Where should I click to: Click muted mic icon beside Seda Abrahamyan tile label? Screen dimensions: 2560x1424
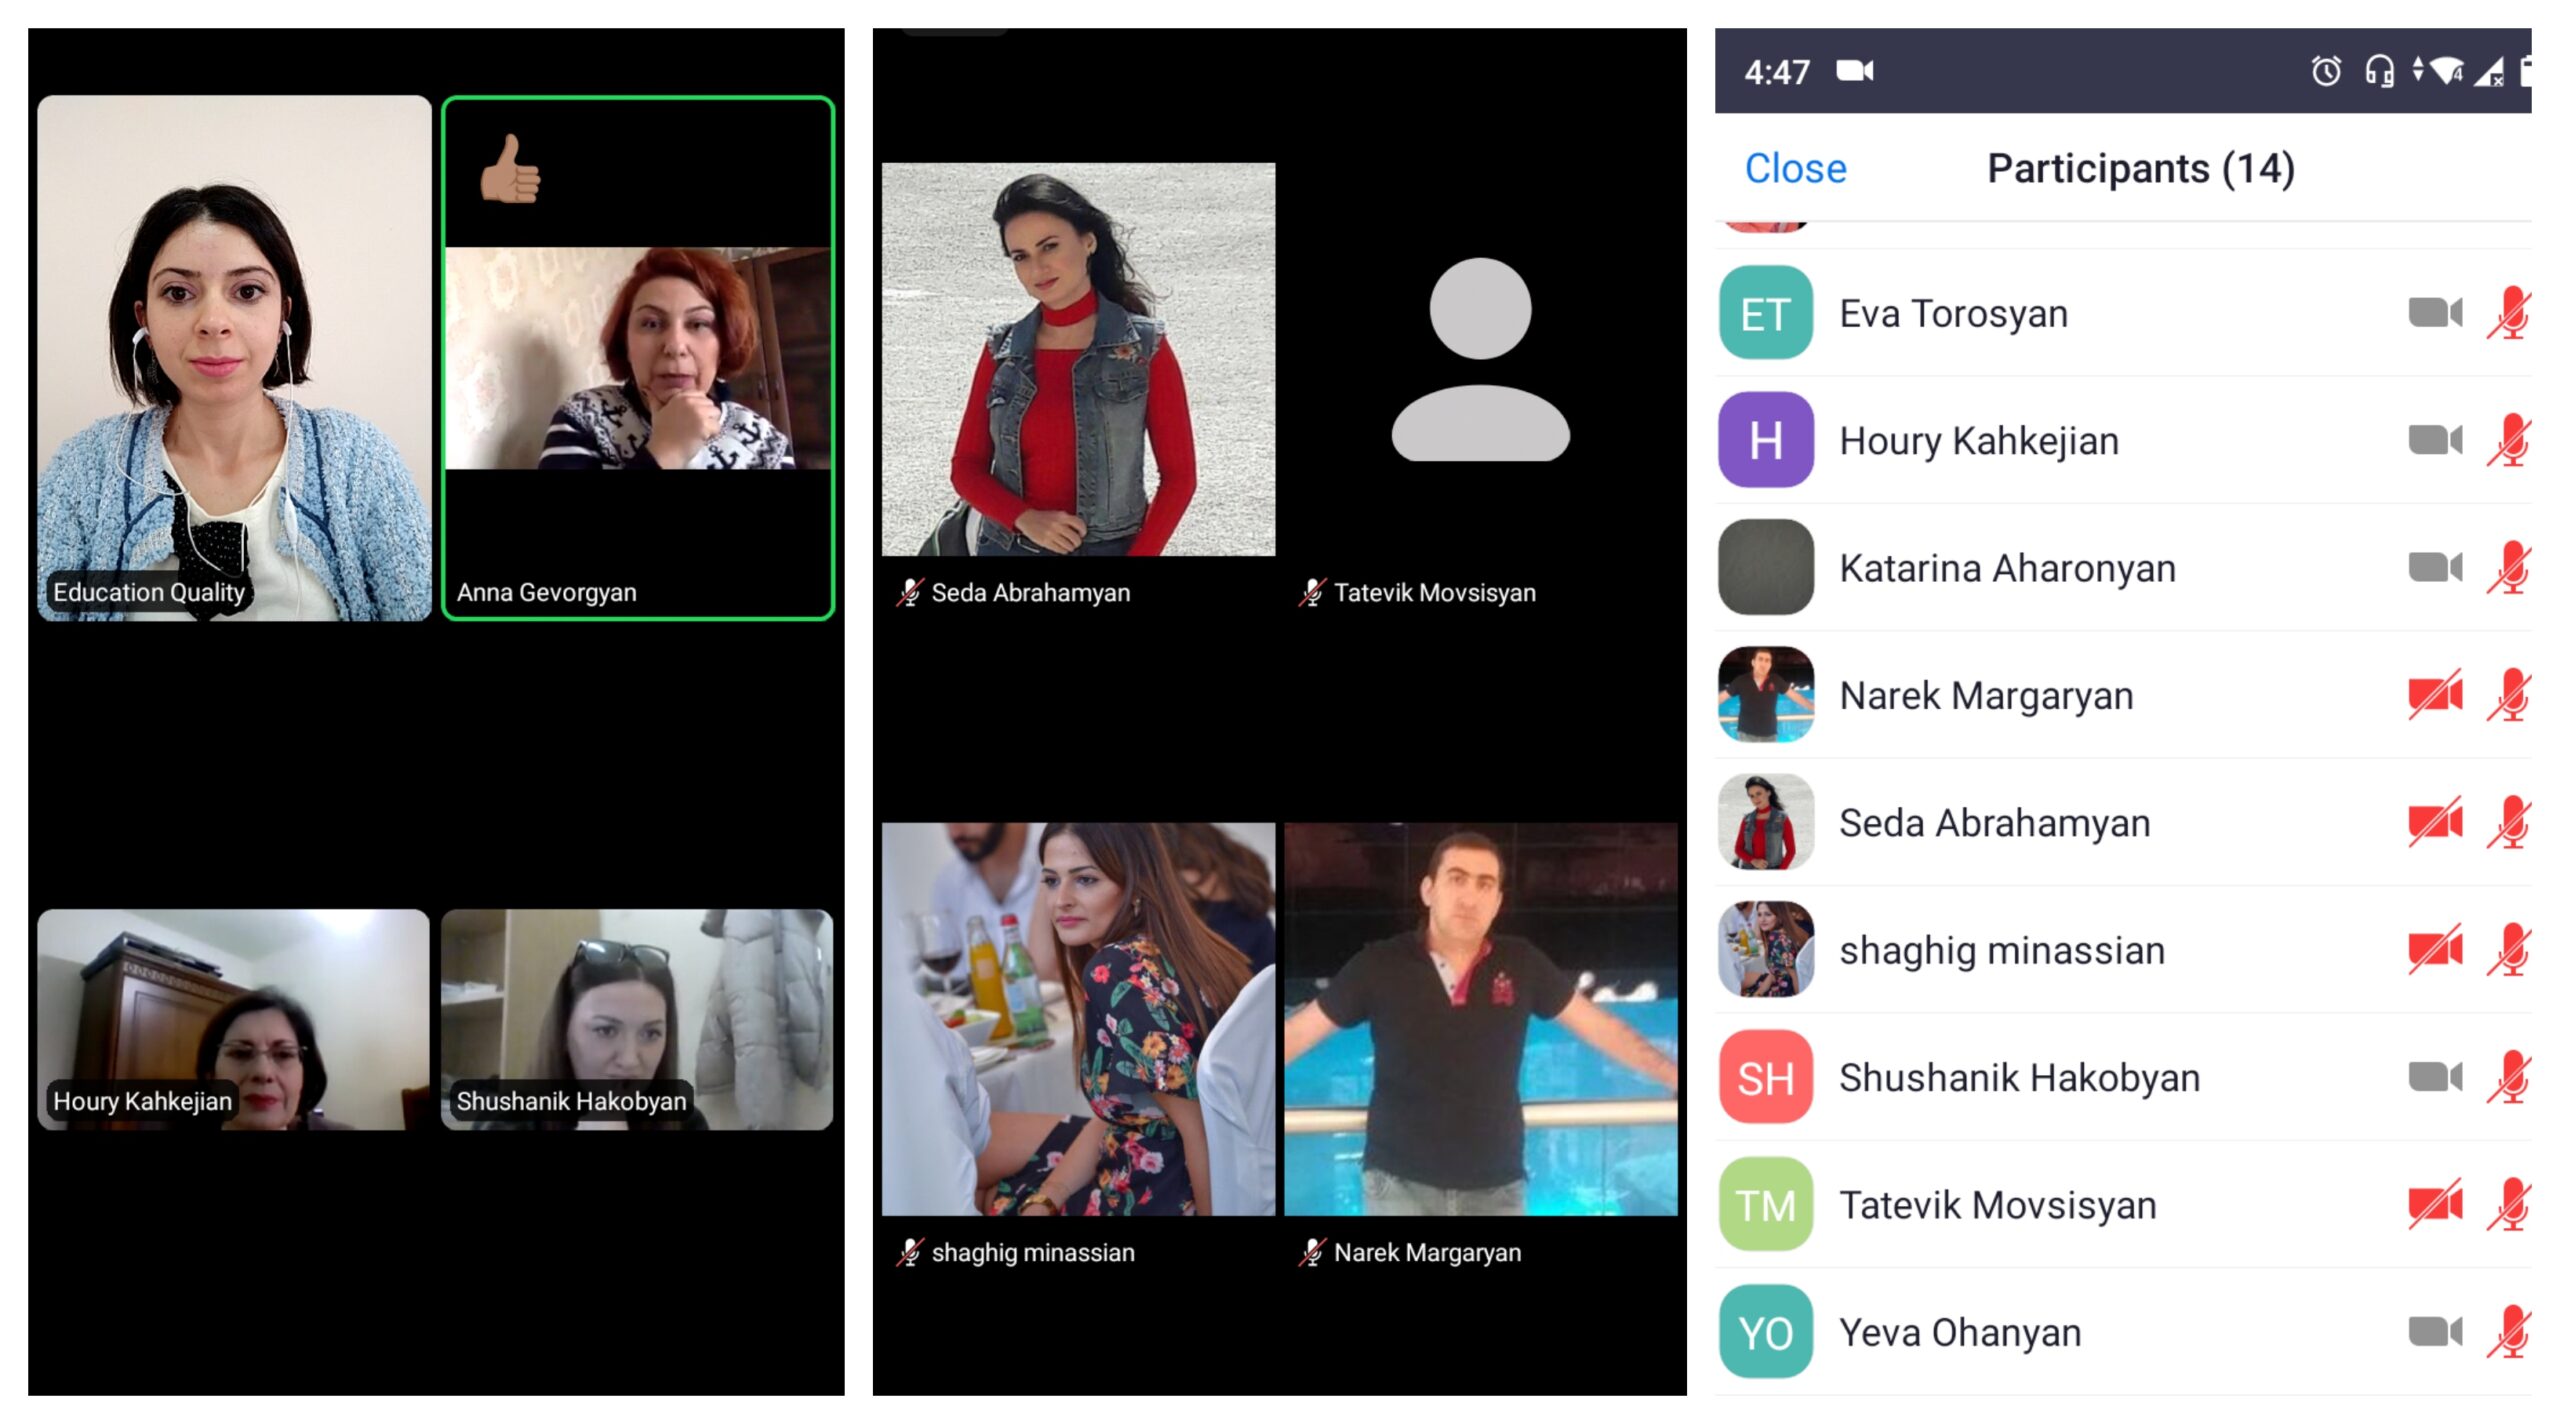point(909,592)
